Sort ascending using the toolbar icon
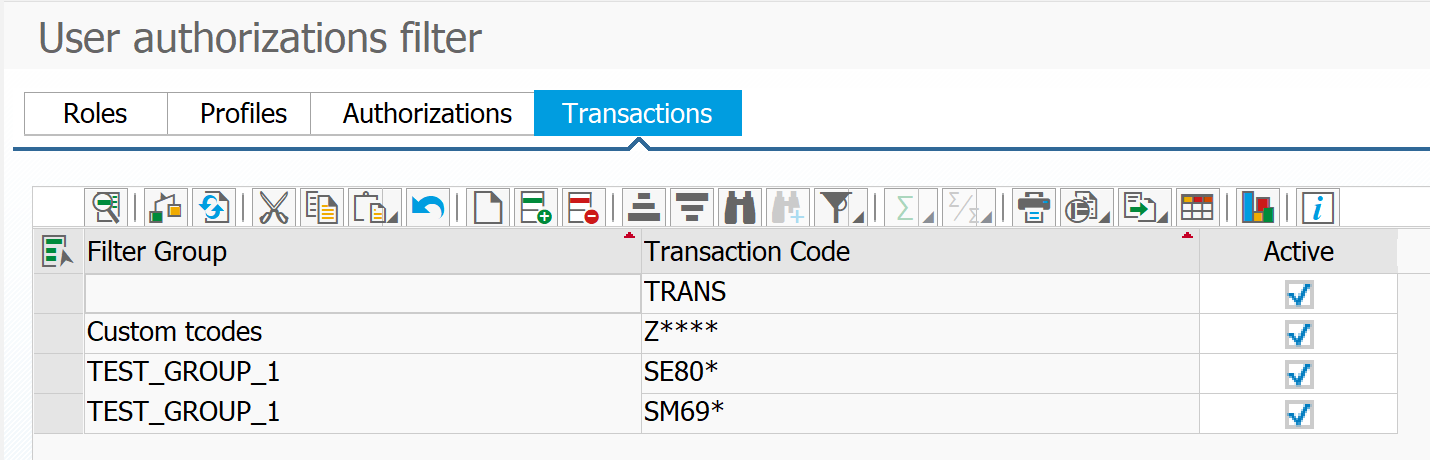This screenshot has height=460, width=1430. coord(644,208)
